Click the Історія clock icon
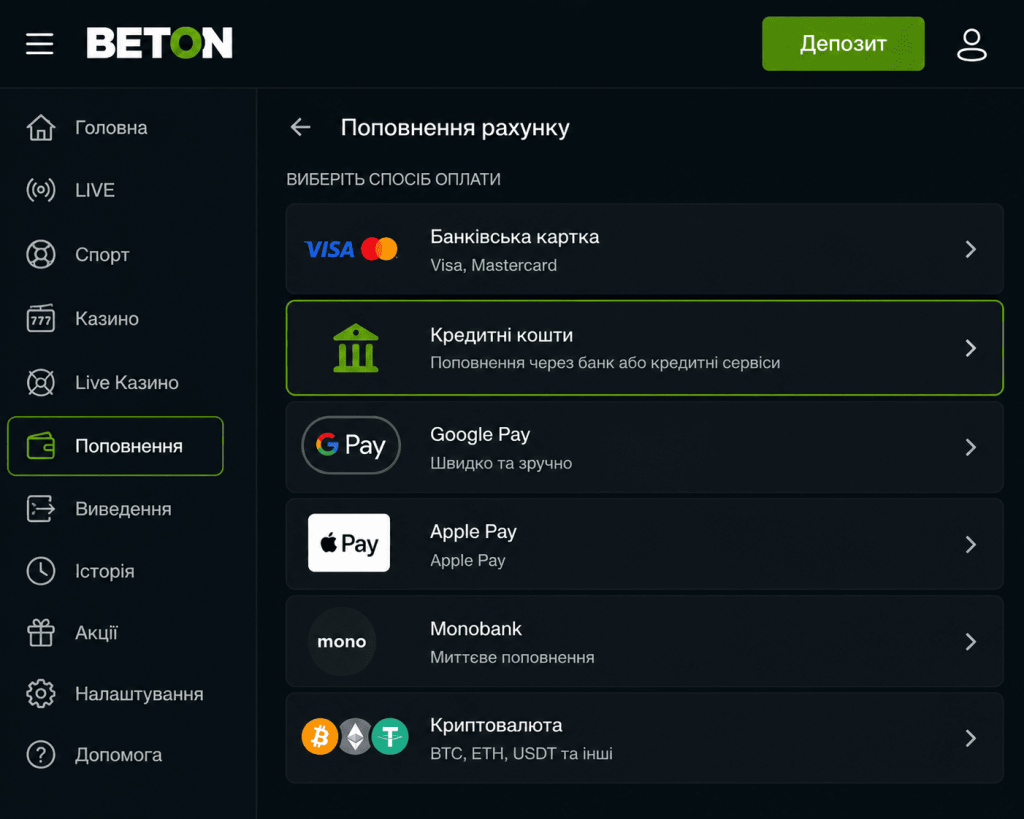The image size is (1024, 819). (x=40, y=571)
